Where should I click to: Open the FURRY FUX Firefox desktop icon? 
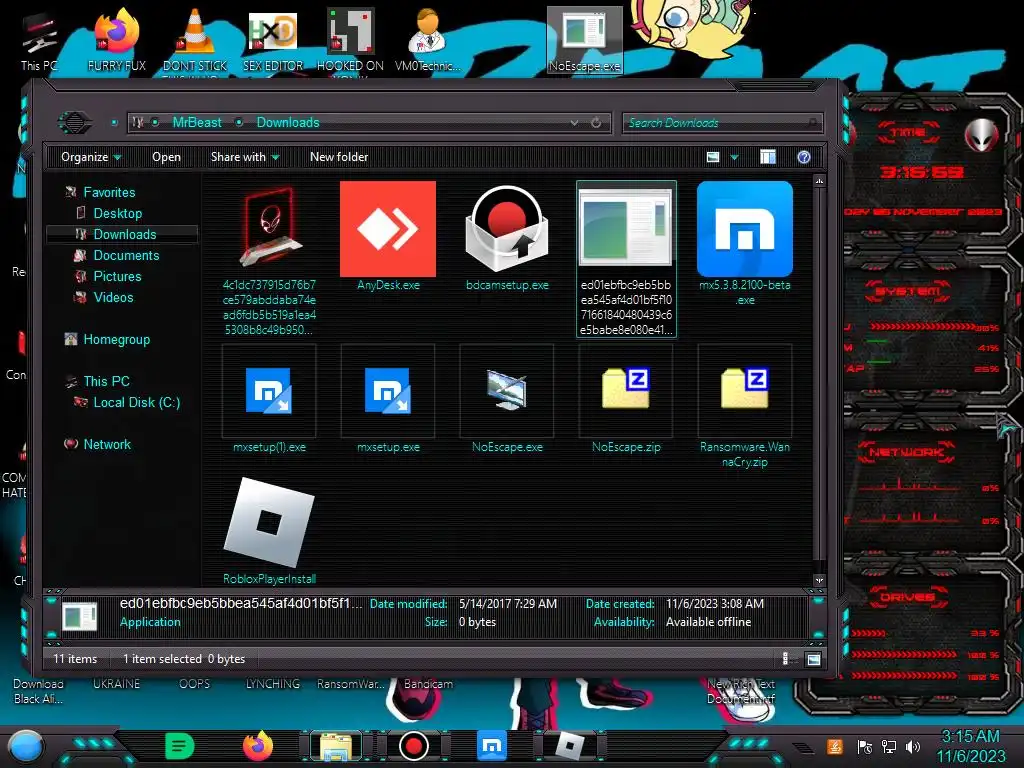tap(117, 40)
